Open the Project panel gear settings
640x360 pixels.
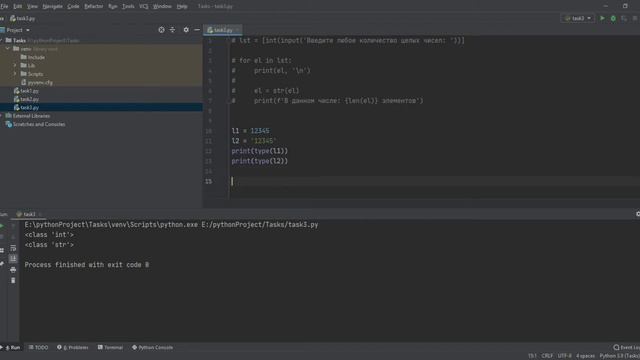pyautogui.click(x=186, y=30)
